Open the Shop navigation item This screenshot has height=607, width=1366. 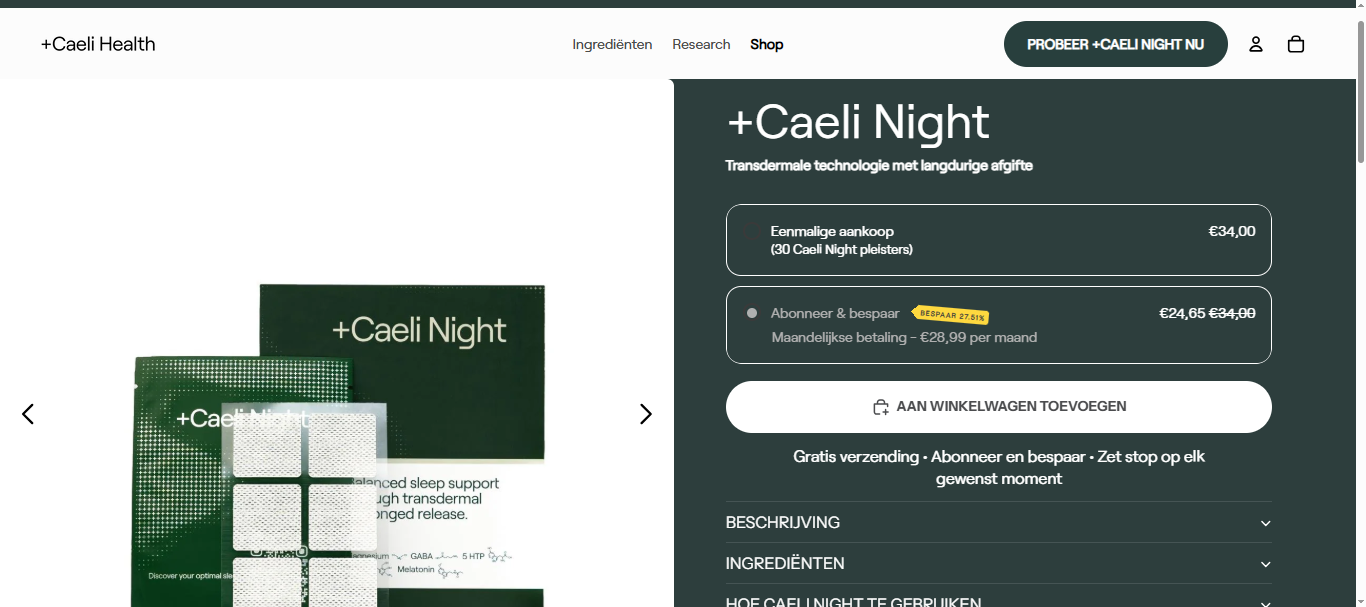(767, 44)
